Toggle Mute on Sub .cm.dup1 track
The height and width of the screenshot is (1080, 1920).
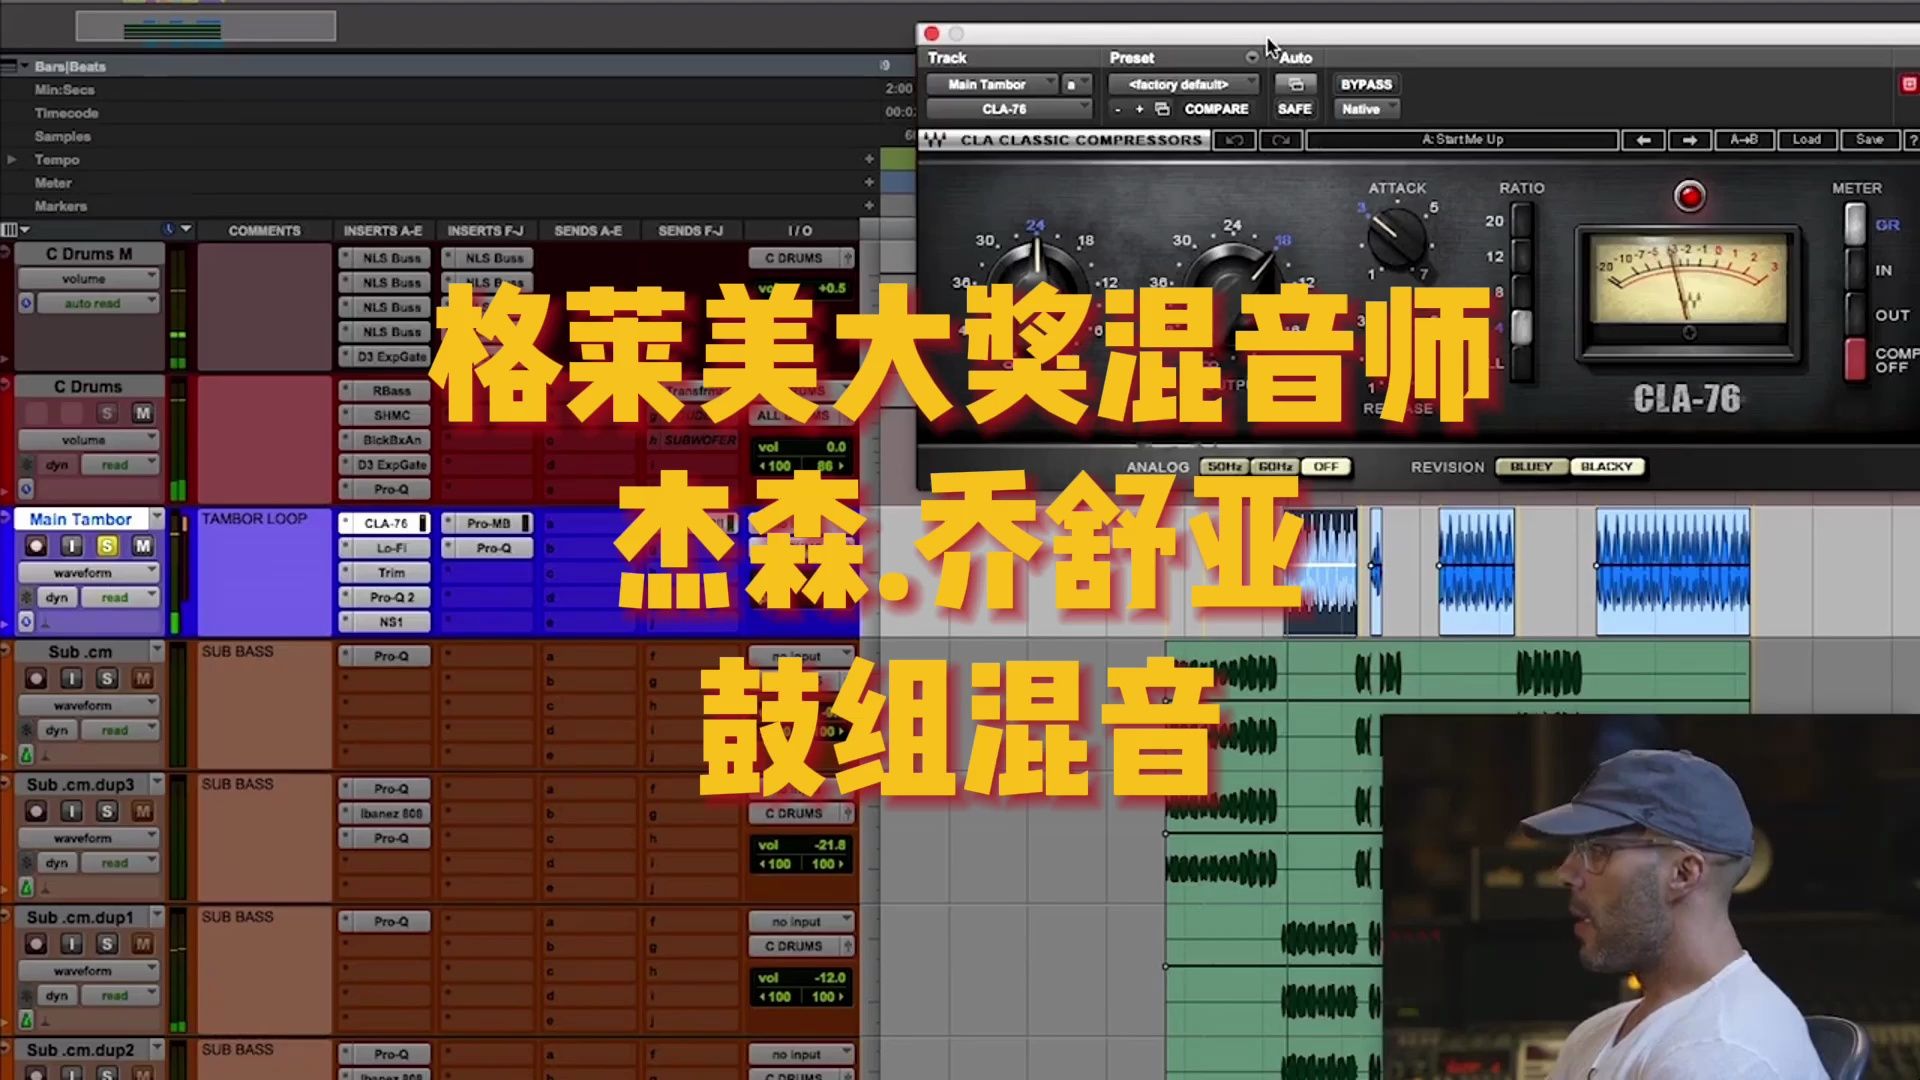click(x=143, y=944)
